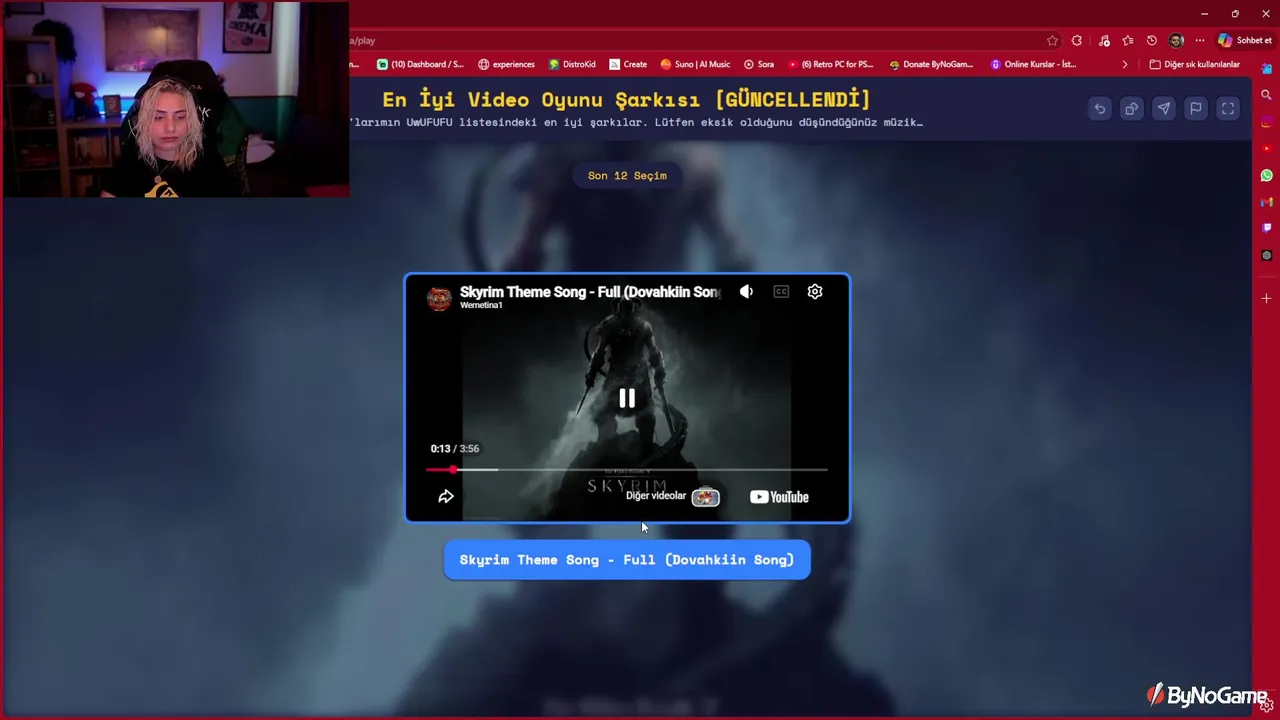
Task: Report with the flag icon
Action: click(x=1195, y=109)
